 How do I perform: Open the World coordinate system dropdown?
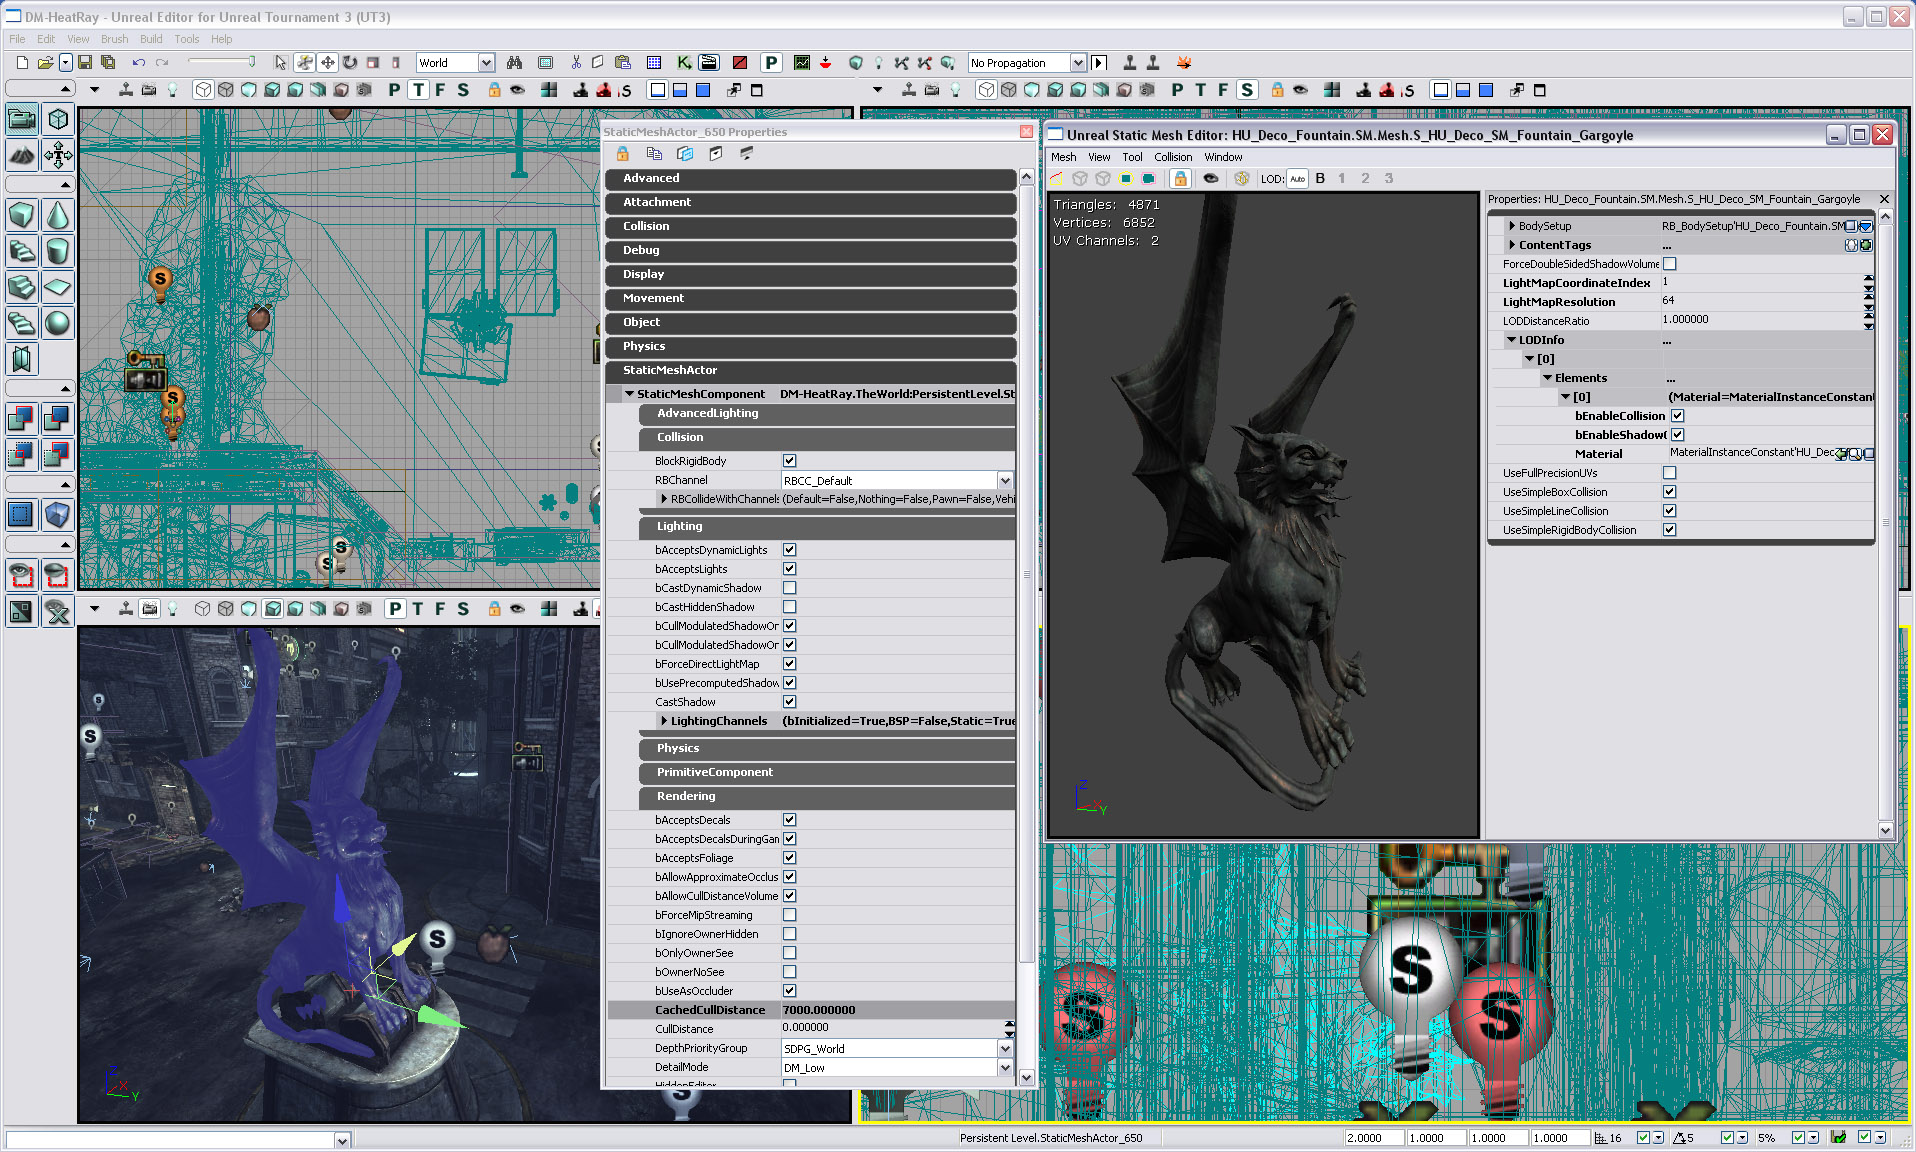(486, 63)
